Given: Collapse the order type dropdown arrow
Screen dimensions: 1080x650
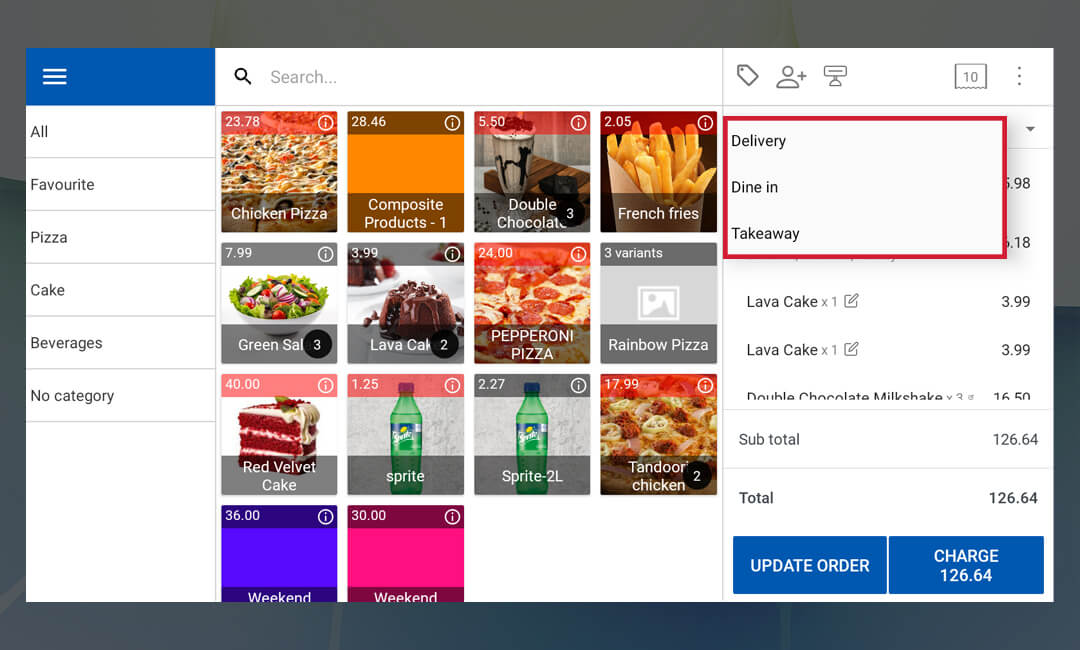Looking at the screenshot, I should pos(1029,129).
